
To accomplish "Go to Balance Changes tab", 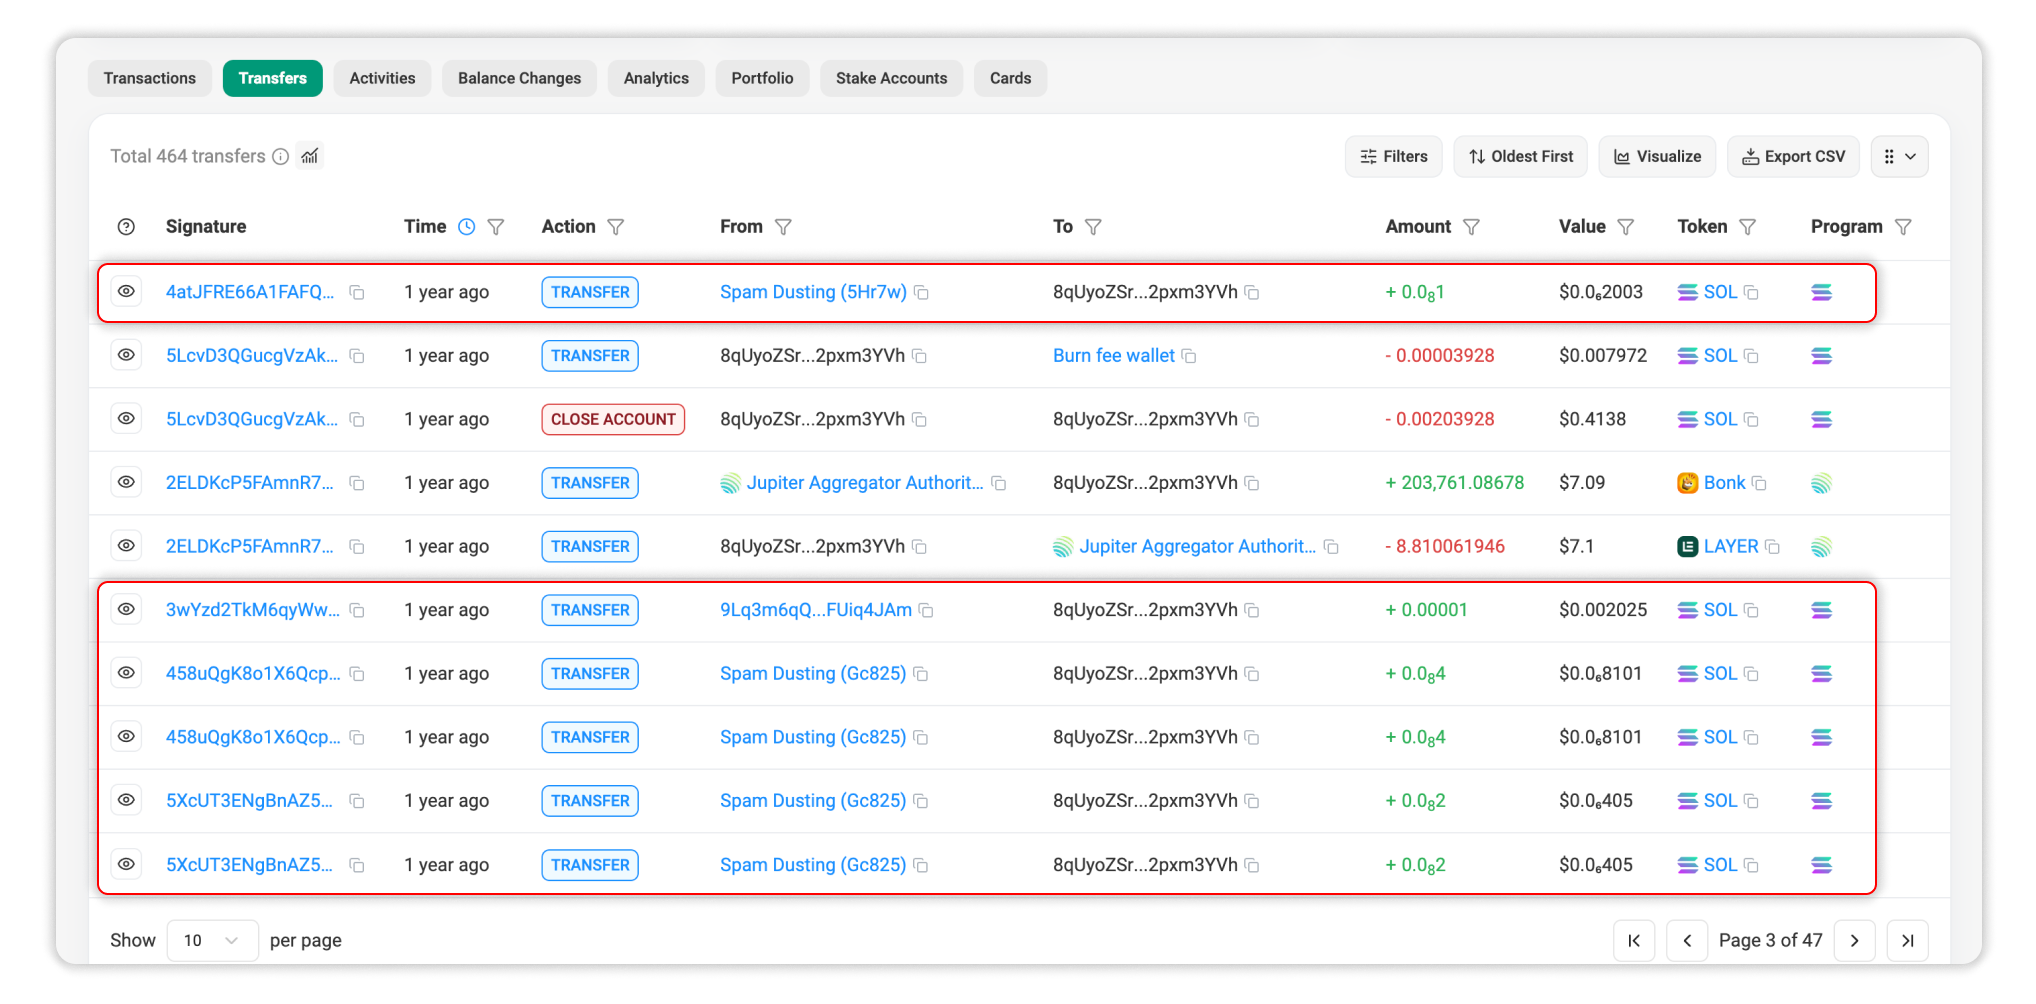I will [519, 78].
